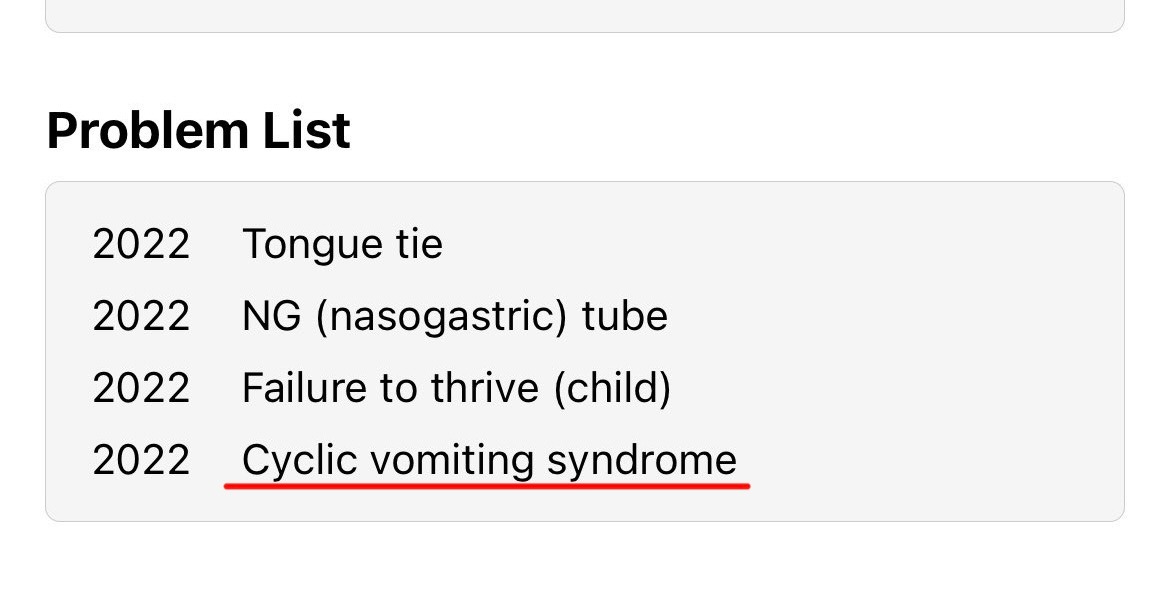Click the partially visible card above Problem List
The width and height of the screenshot is (1169, 592).
pyautogui.click(x=584, y=15)
